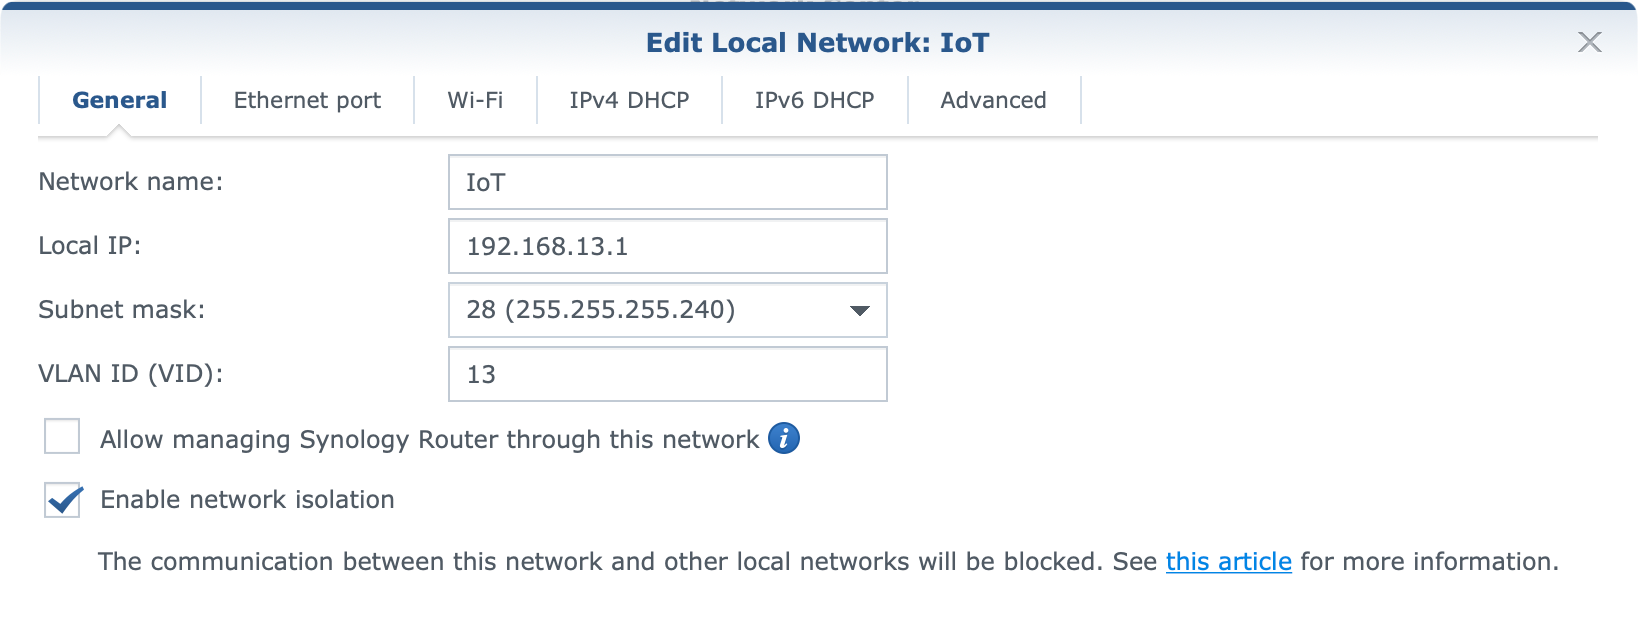The width and height of the screenshot is (1638, 618).
Task: Go to the IPv4 DHCP tab
Action: (629, 100)
